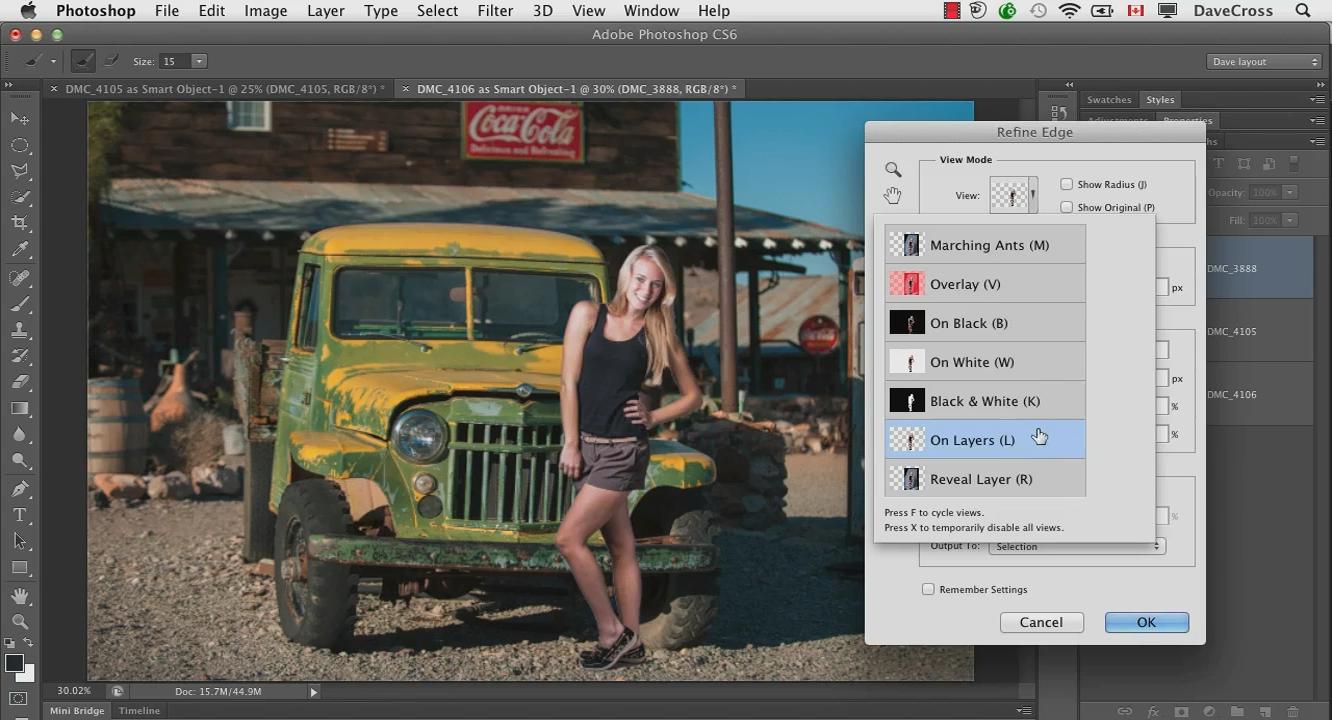Screen dimensions: 1332x720
Task: Choose the Pen tool
Action: pos(20,489)
